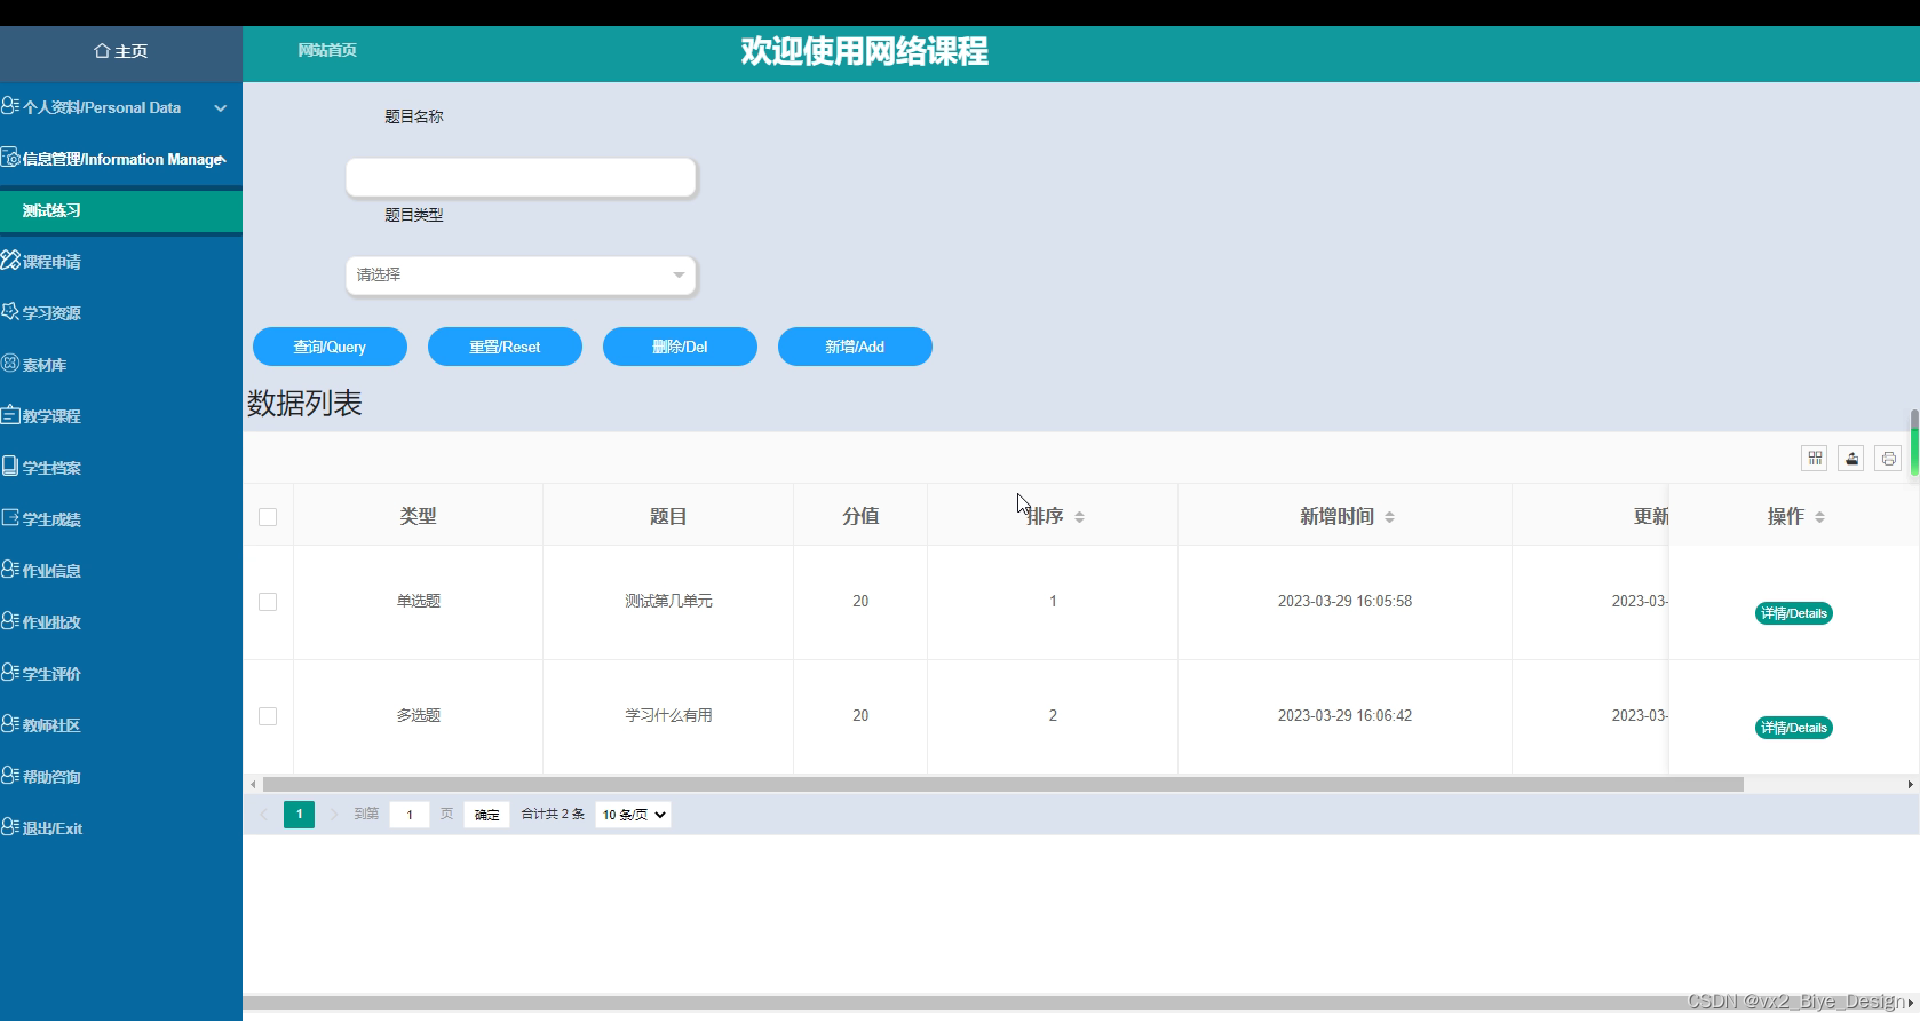Click the table print icon
The height and width of the screenshot is (1021, 1920).
click(1888, 458)
